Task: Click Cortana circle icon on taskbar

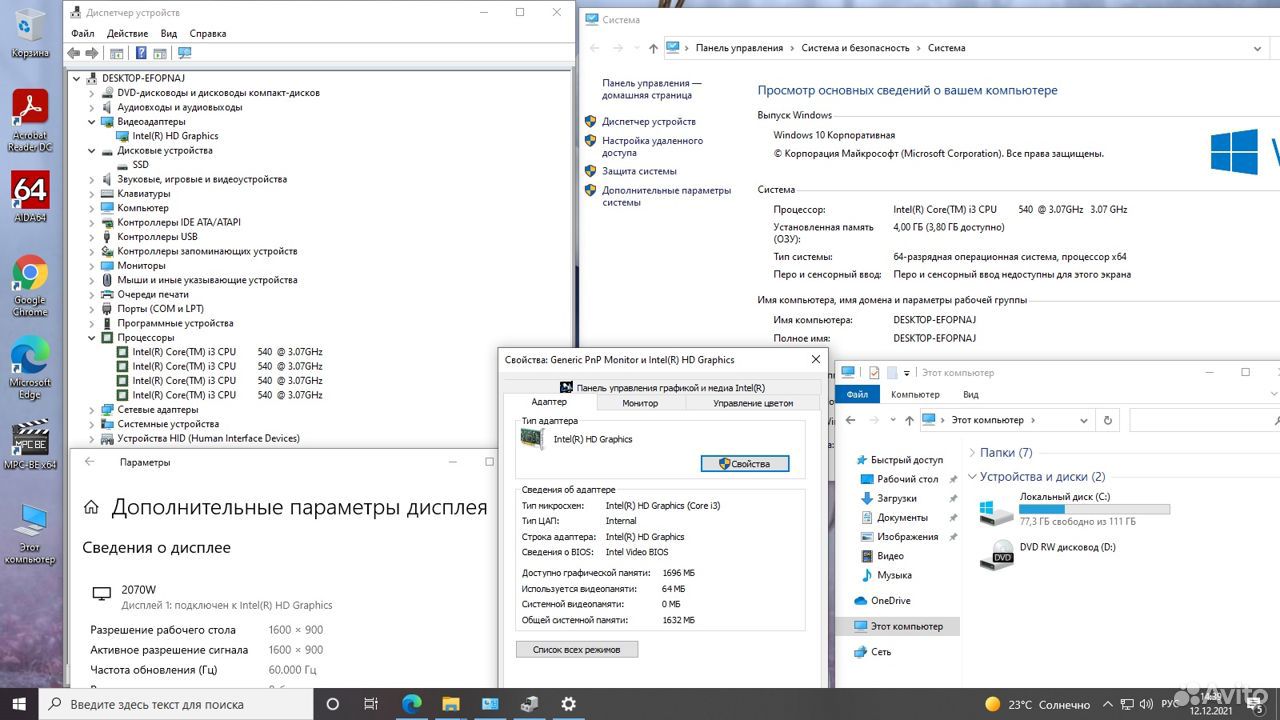Action: (x=333, y=704)
